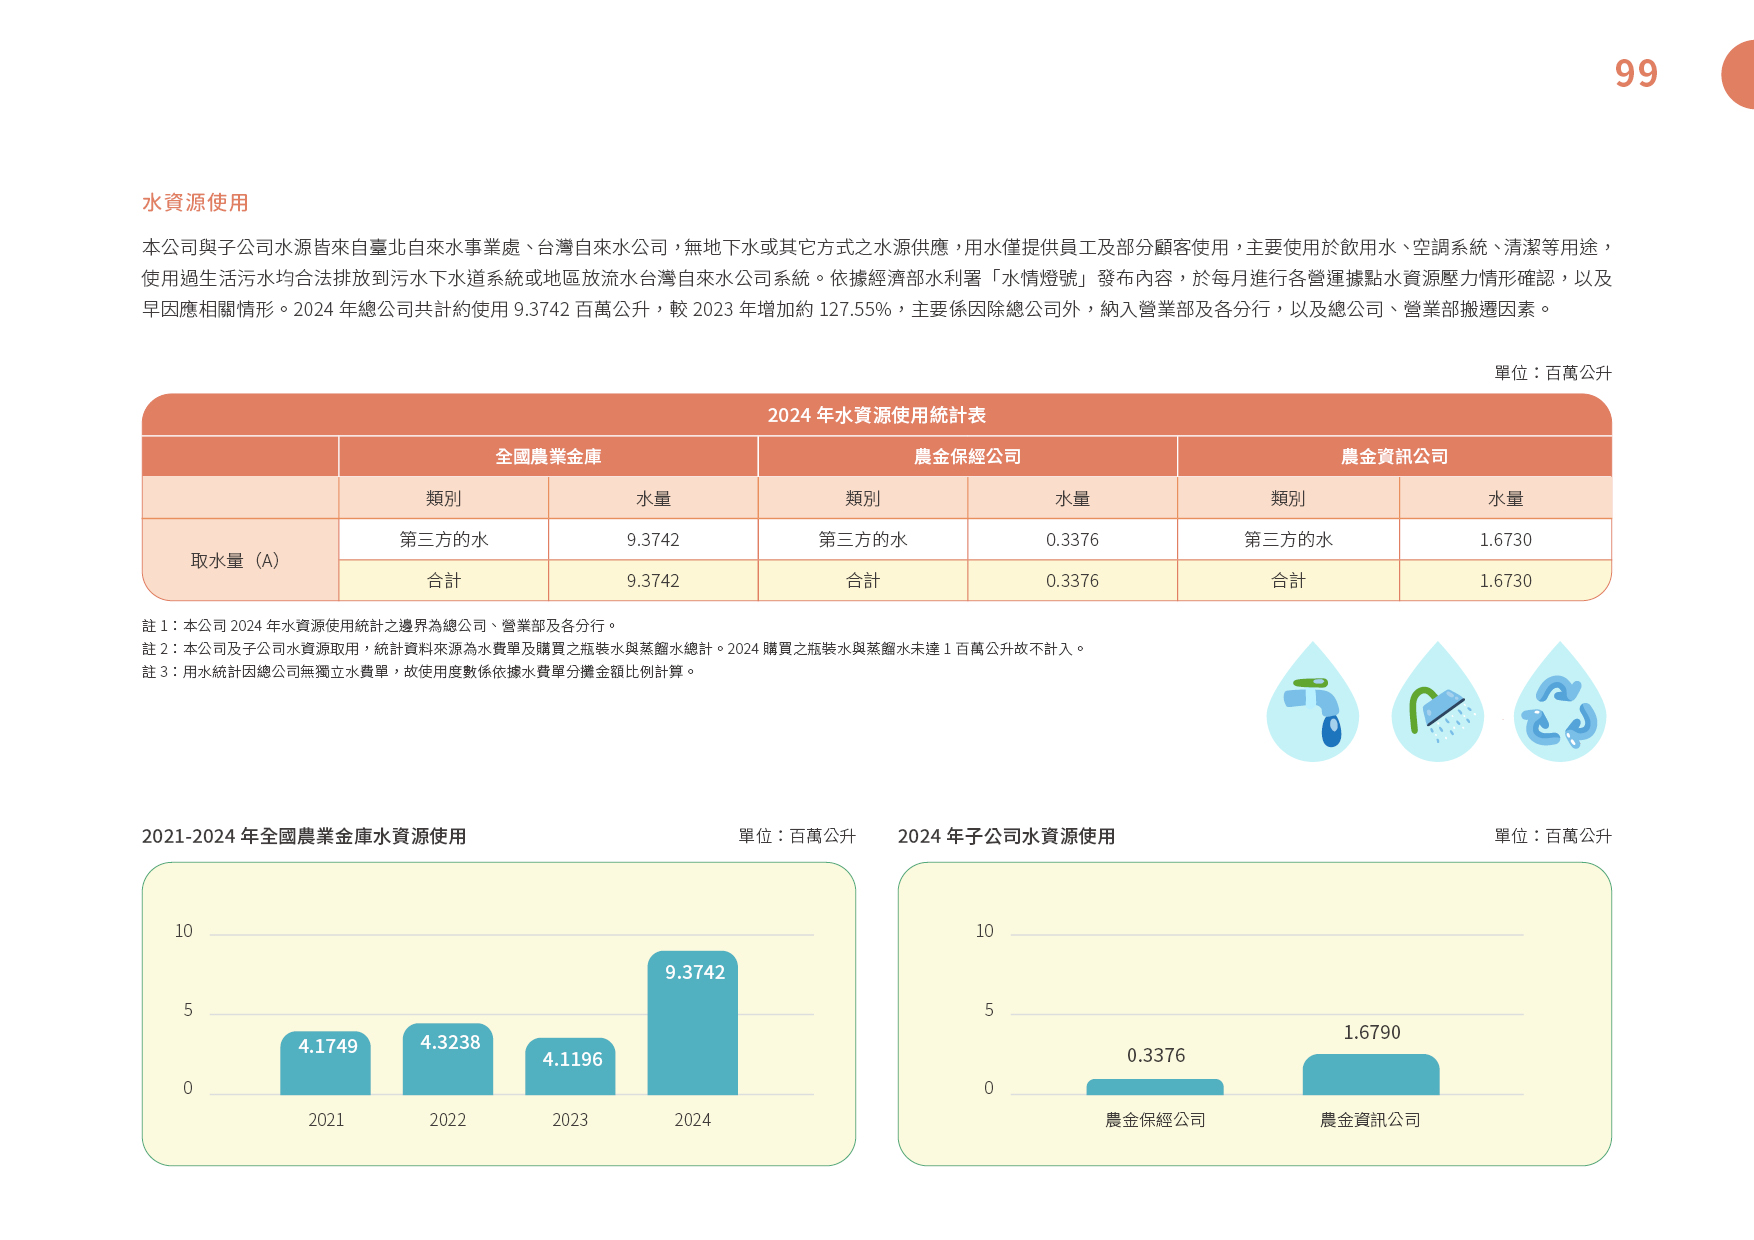Click the 2024 bar labeled 9.3742
Viewport: 1754px width, 1240px height.
[x=693, y=1023]
